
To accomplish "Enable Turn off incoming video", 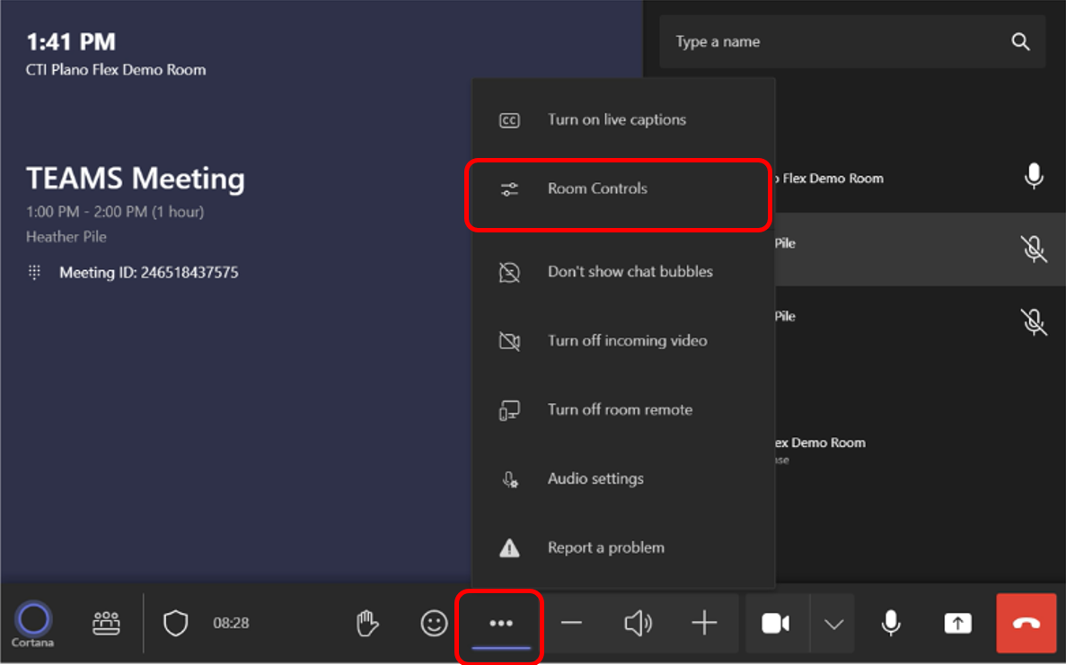I will point(628,340).
